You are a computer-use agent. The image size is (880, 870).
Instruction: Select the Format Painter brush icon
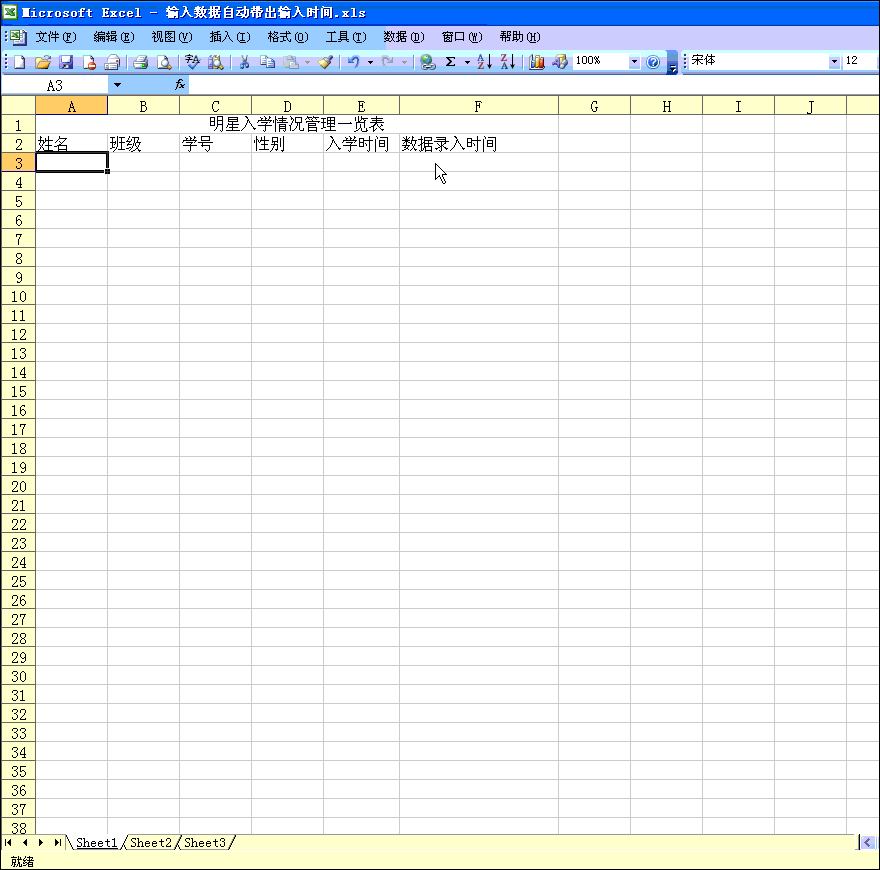[325, 62]
